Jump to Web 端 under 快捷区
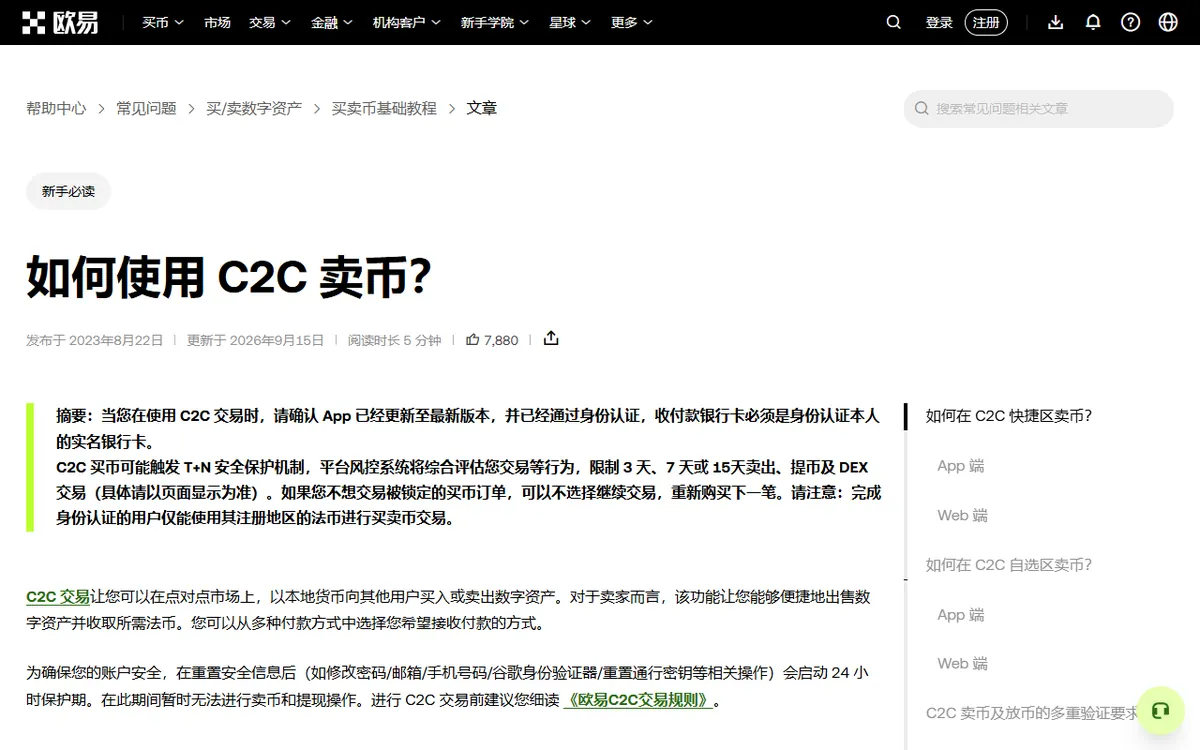This screenshot has width=1200, height=750. (x=962, y=515)
